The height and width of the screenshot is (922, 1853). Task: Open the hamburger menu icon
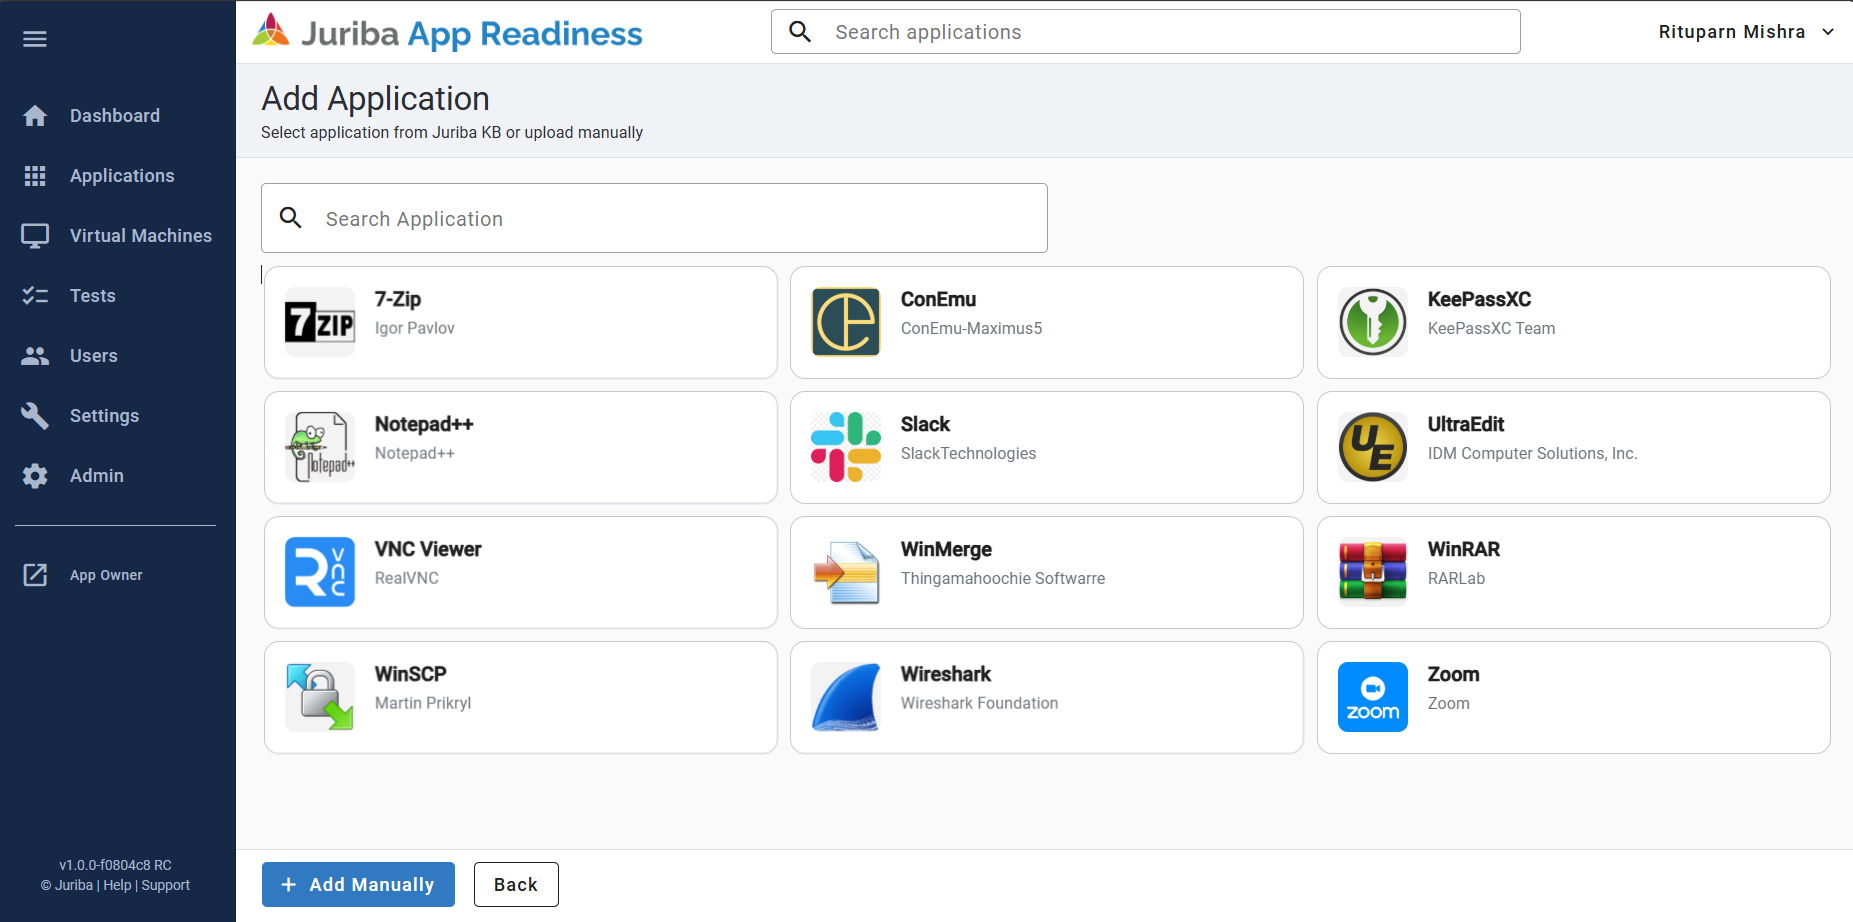click(35, 39)
